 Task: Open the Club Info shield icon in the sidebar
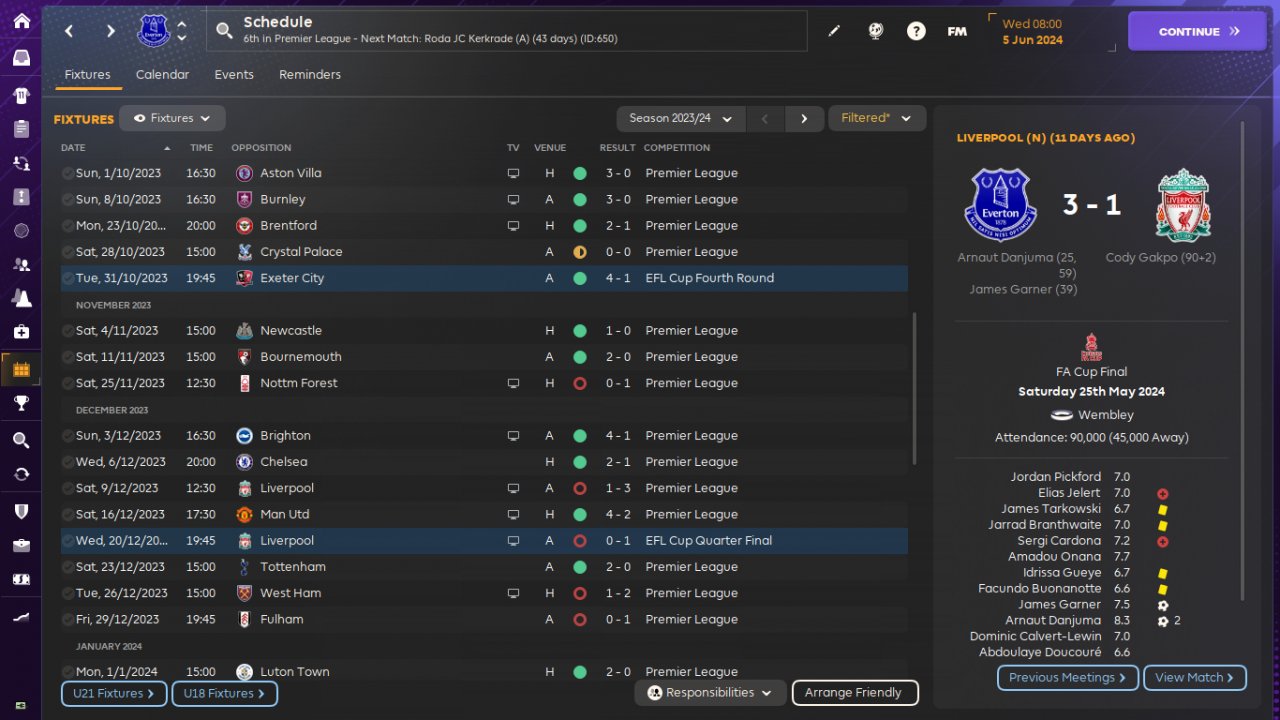point(21,511)
